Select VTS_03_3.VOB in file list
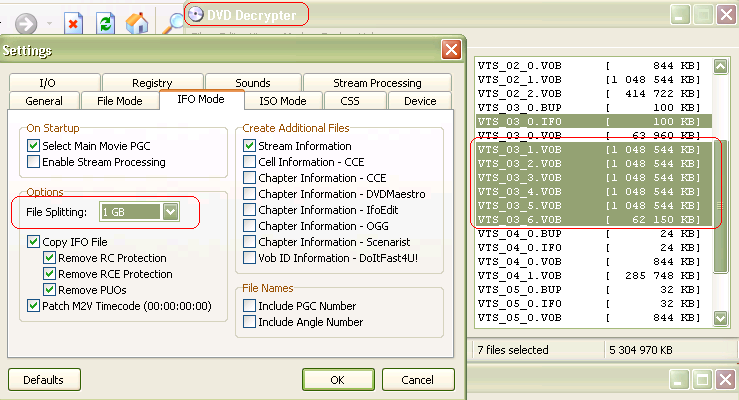 point(593,178)
